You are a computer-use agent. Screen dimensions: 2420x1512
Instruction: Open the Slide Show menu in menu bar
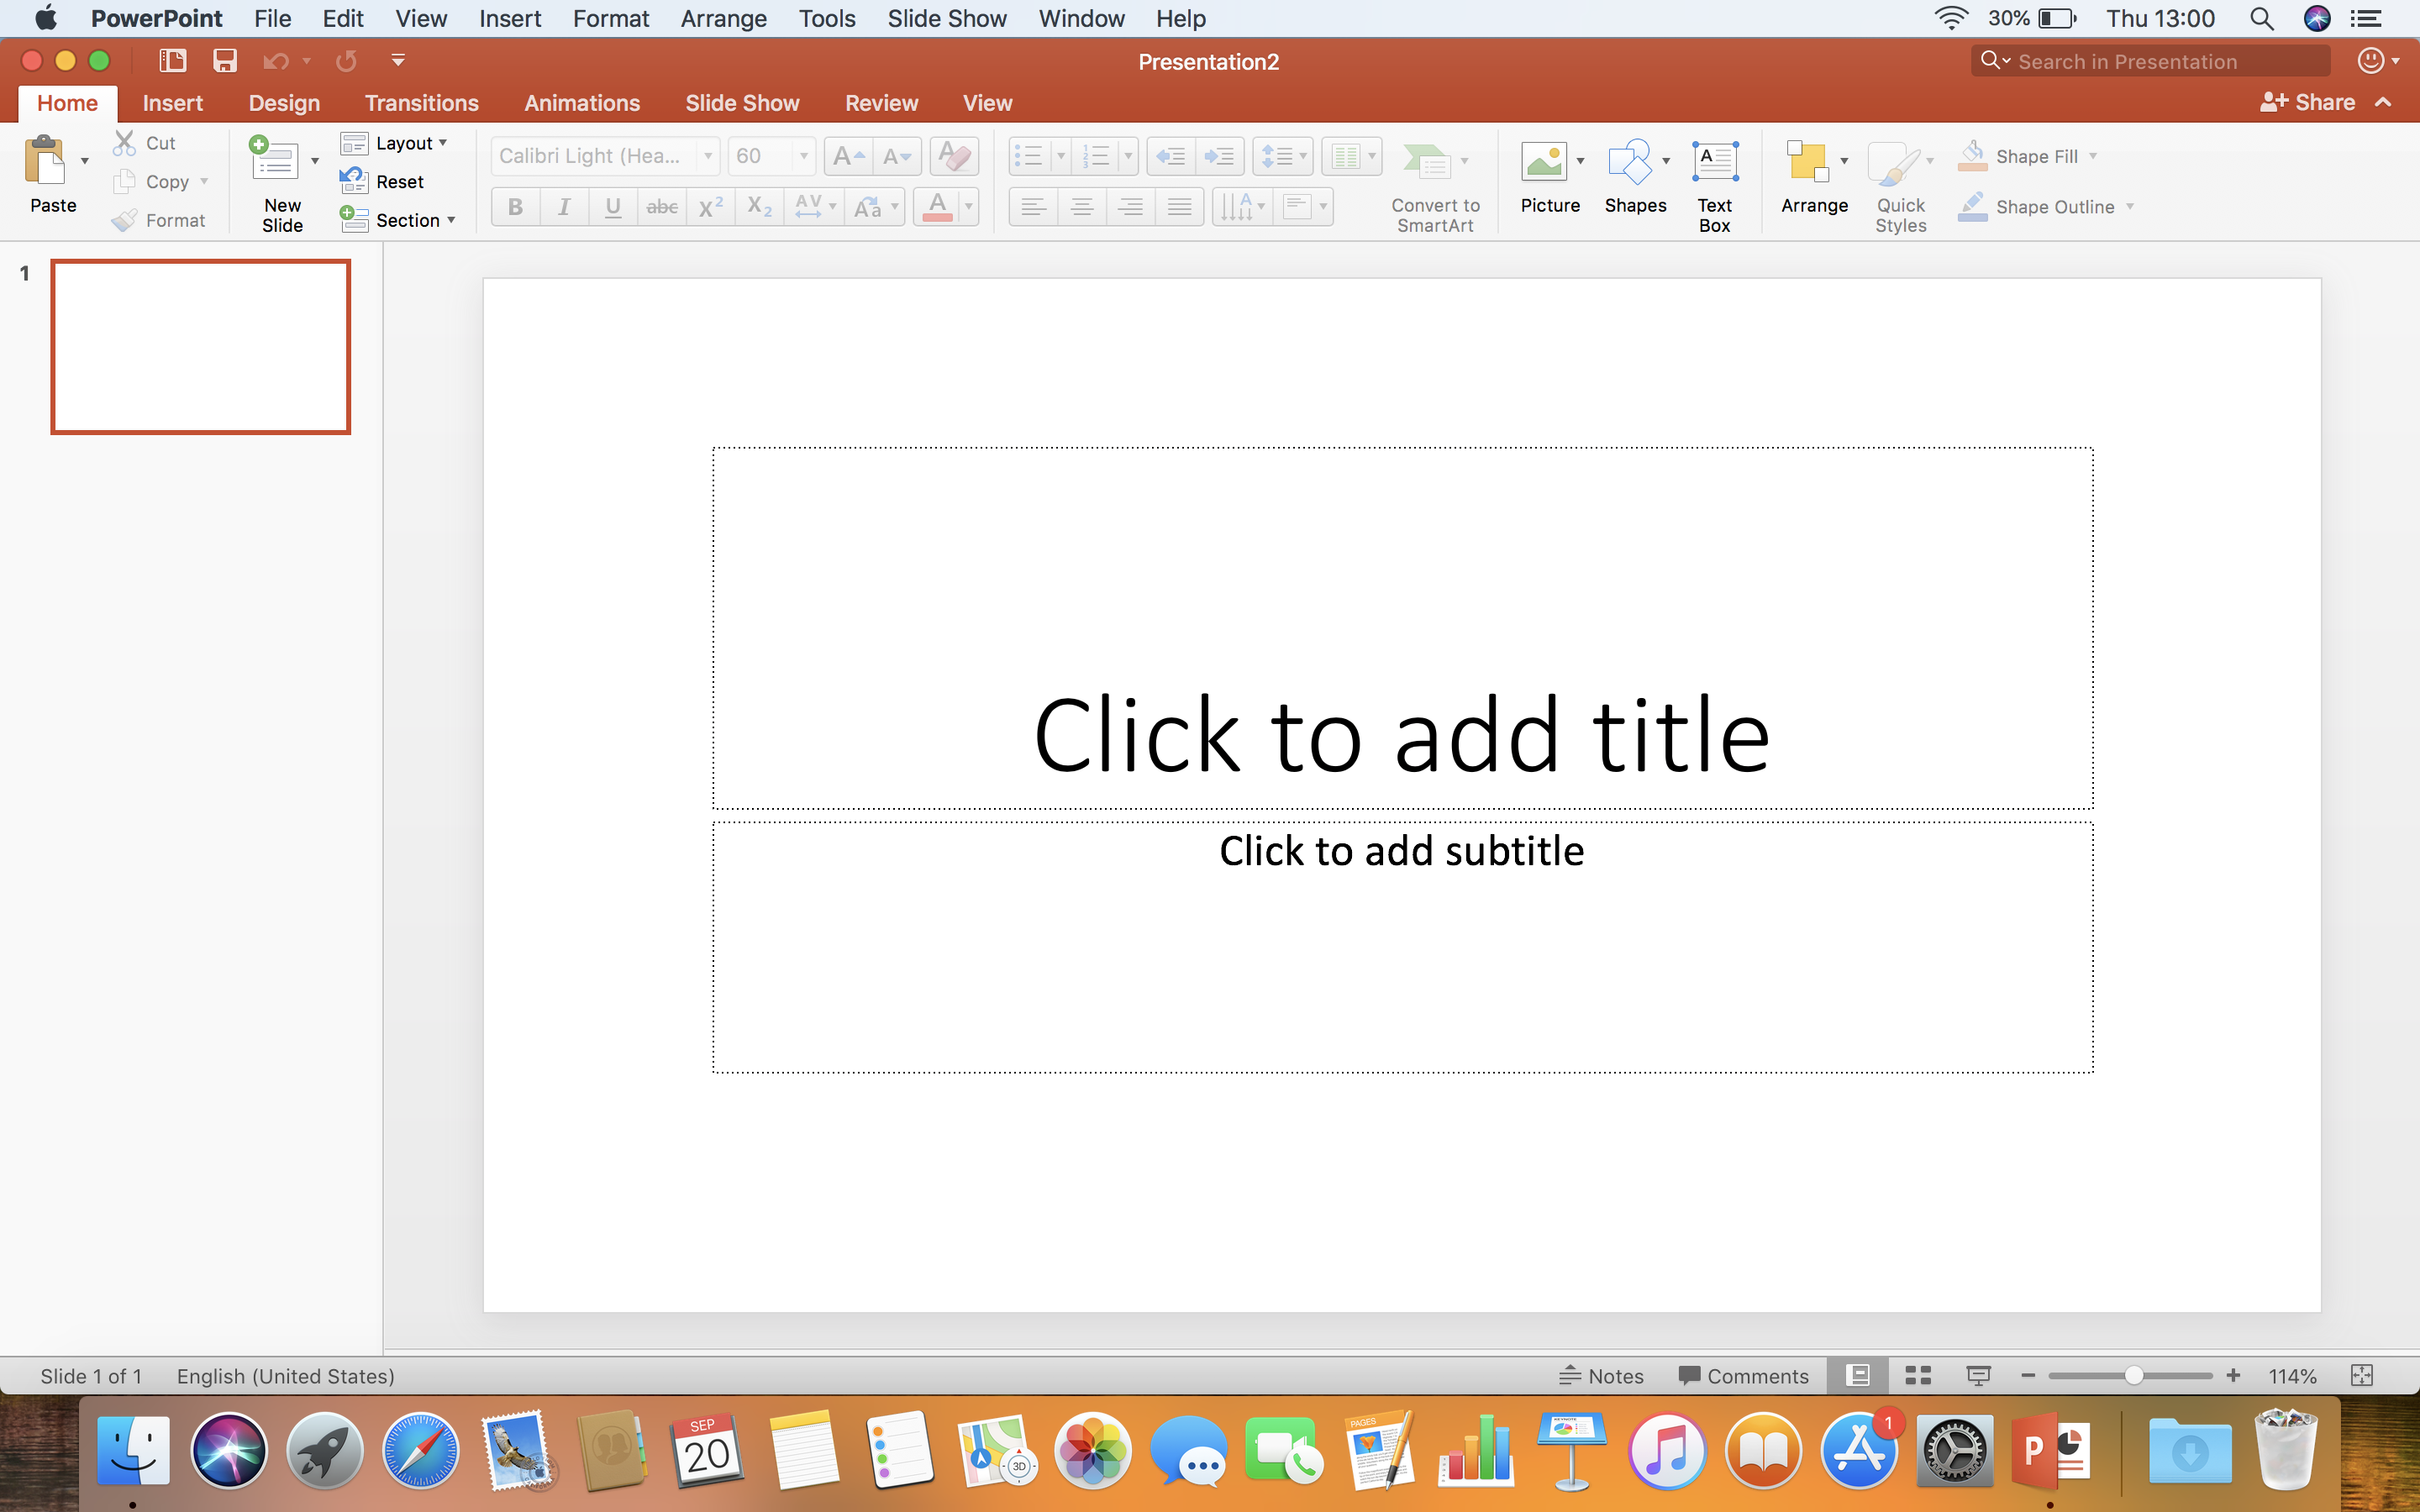point(946,18)
